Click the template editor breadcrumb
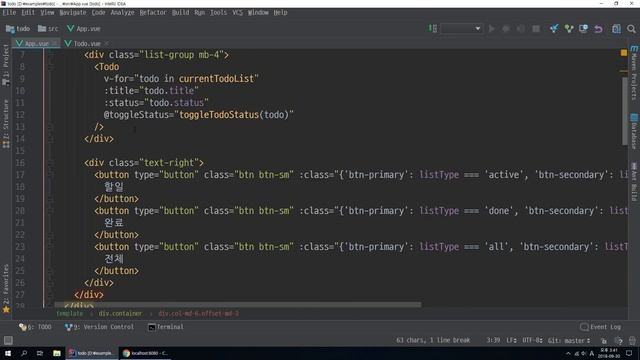 (x=69, y=313)
